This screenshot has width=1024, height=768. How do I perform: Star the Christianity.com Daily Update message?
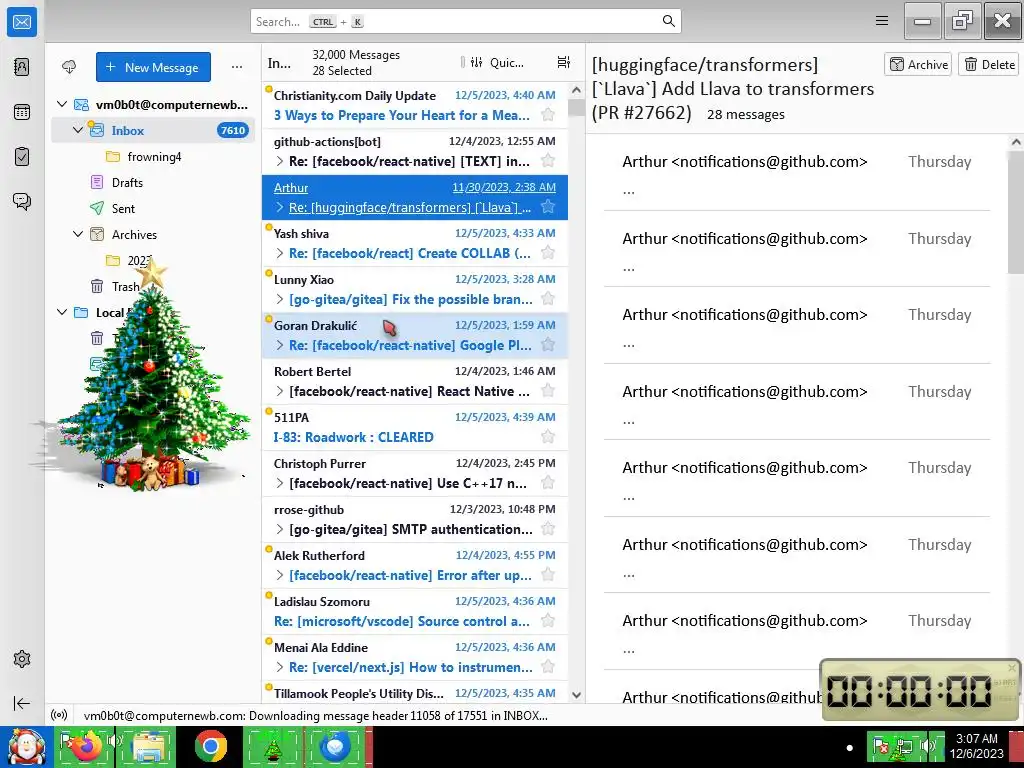pyautogui.click(x=548, y=115)
